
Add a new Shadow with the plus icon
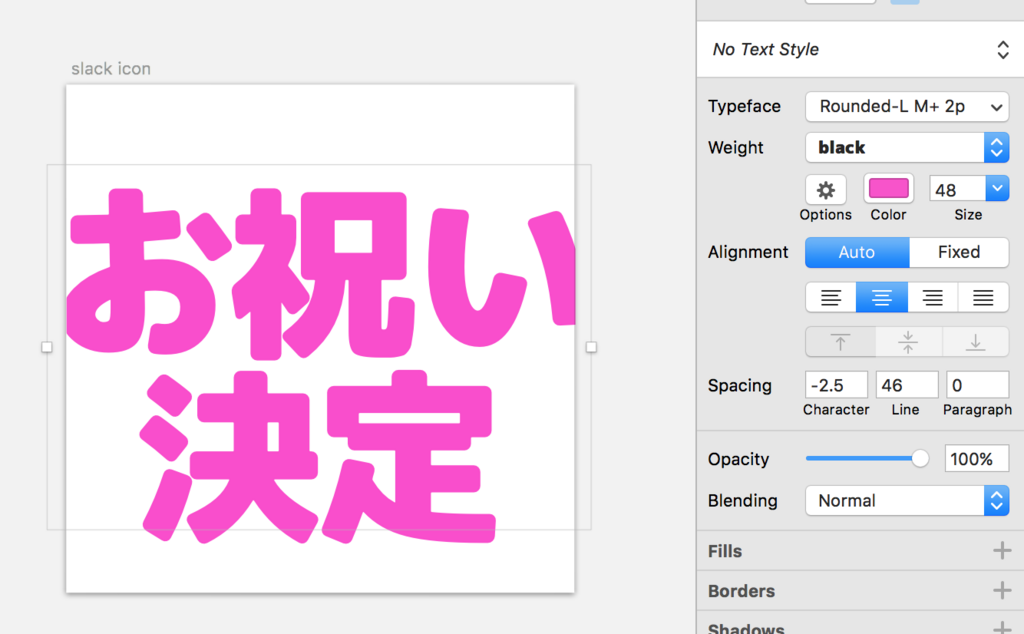(1002, 627)
